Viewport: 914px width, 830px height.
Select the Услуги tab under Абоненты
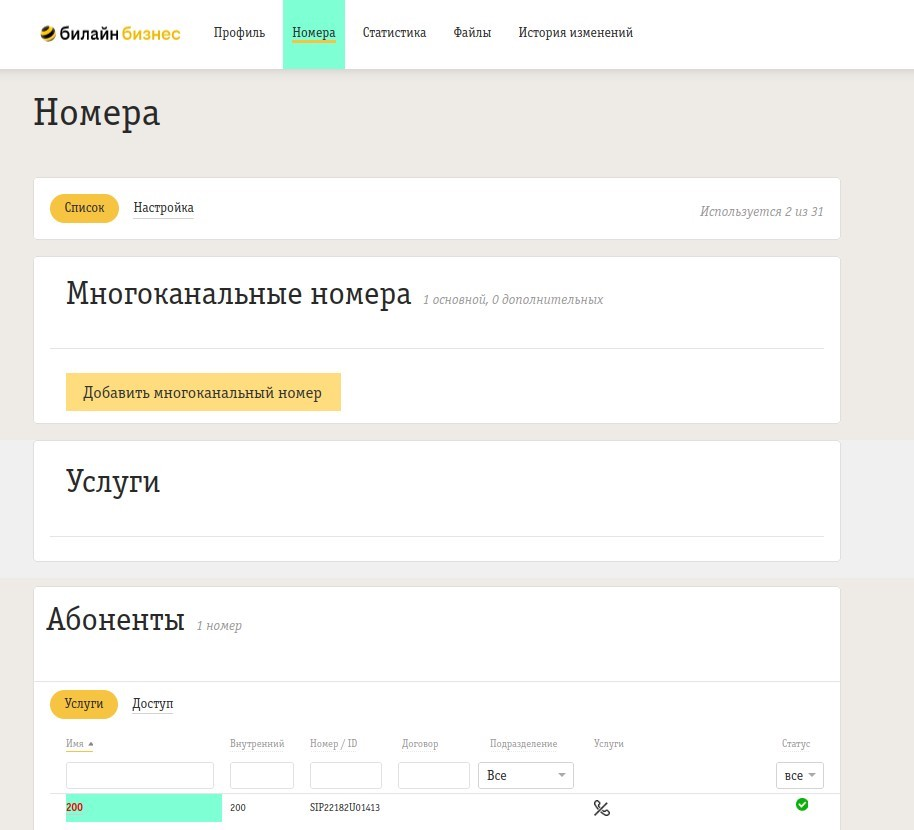84,704
